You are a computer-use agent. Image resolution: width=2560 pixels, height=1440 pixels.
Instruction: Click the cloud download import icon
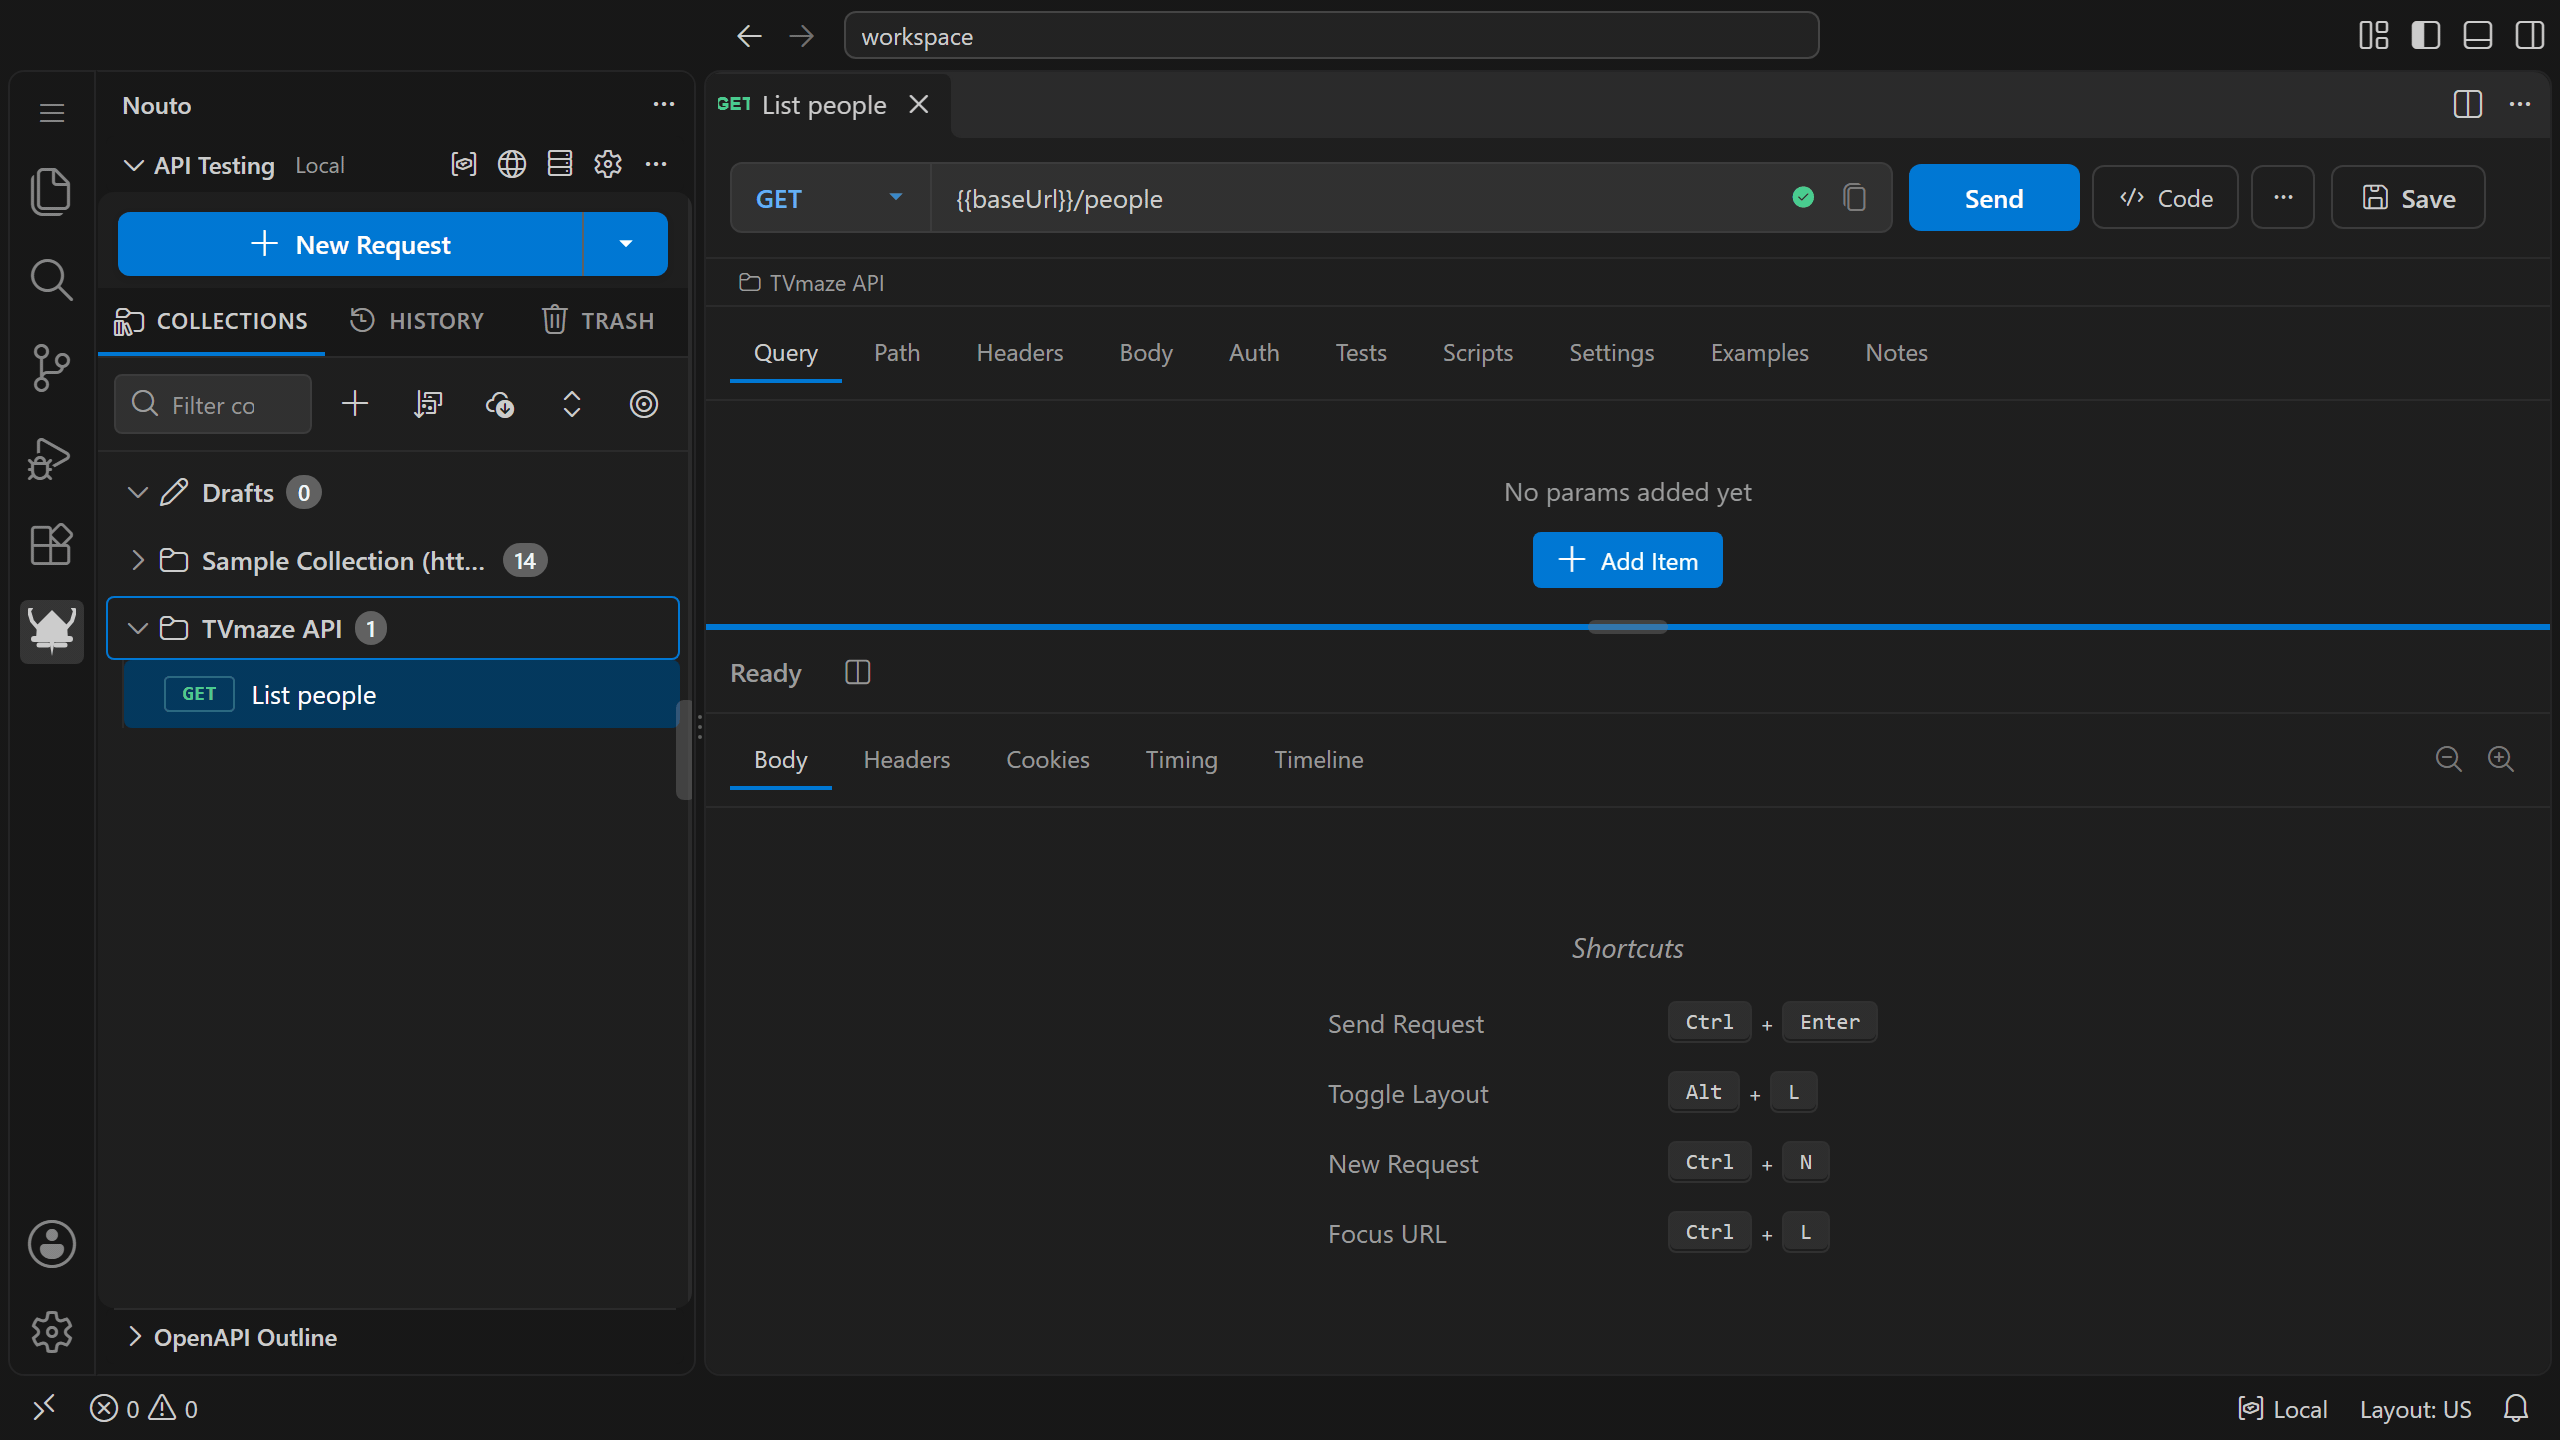tap(500, 404)
